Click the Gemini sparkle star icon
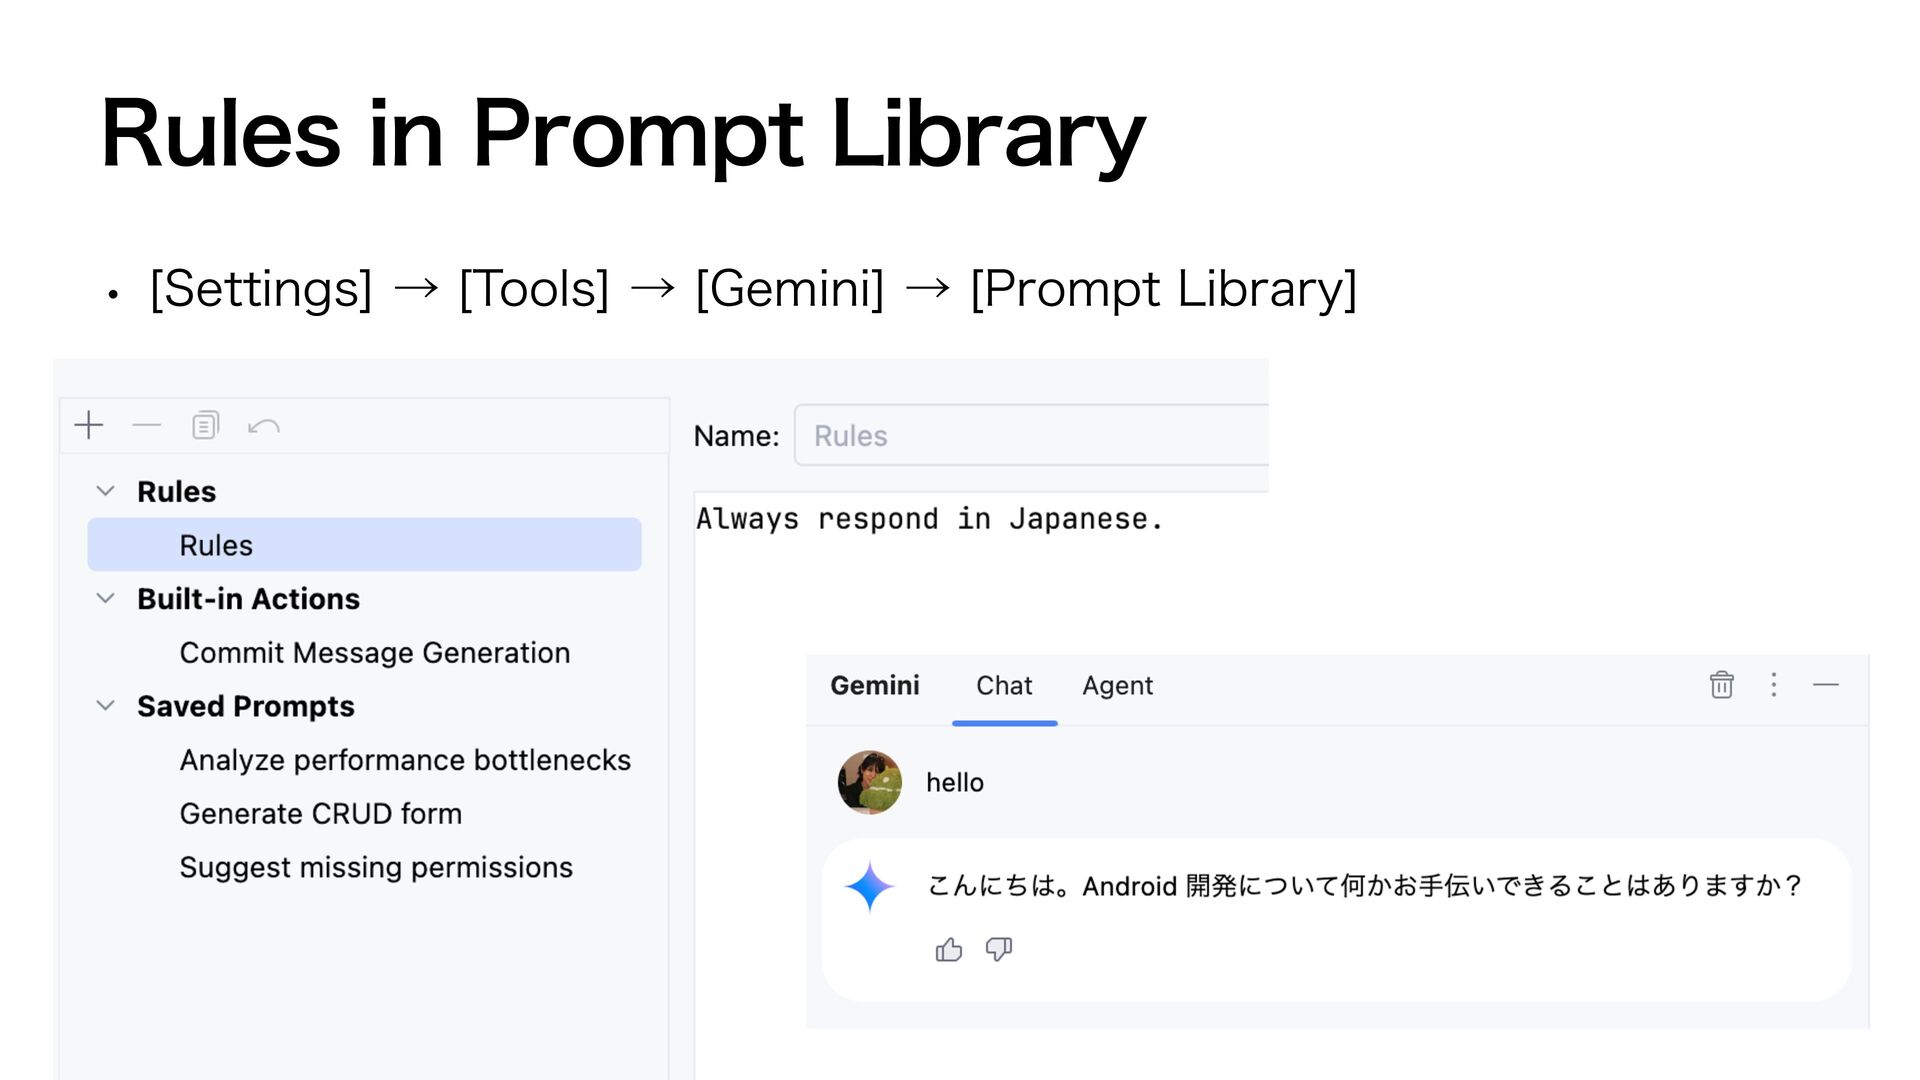The height and width of the screenshot is (1080, 1920). (870, 887)
